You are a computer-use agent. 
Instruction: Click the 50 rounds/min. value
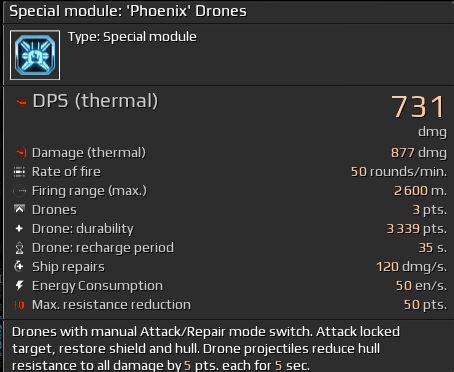[x=399, y=172]
